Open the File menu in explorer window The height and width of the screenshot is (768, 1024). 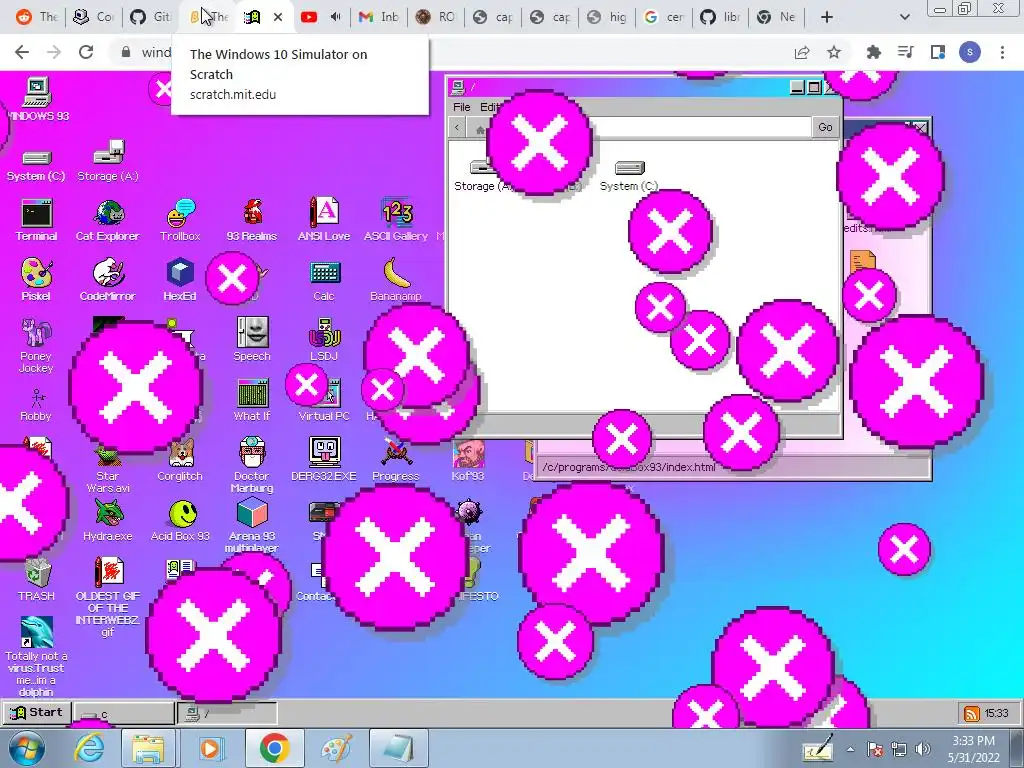tap(461, 107)
